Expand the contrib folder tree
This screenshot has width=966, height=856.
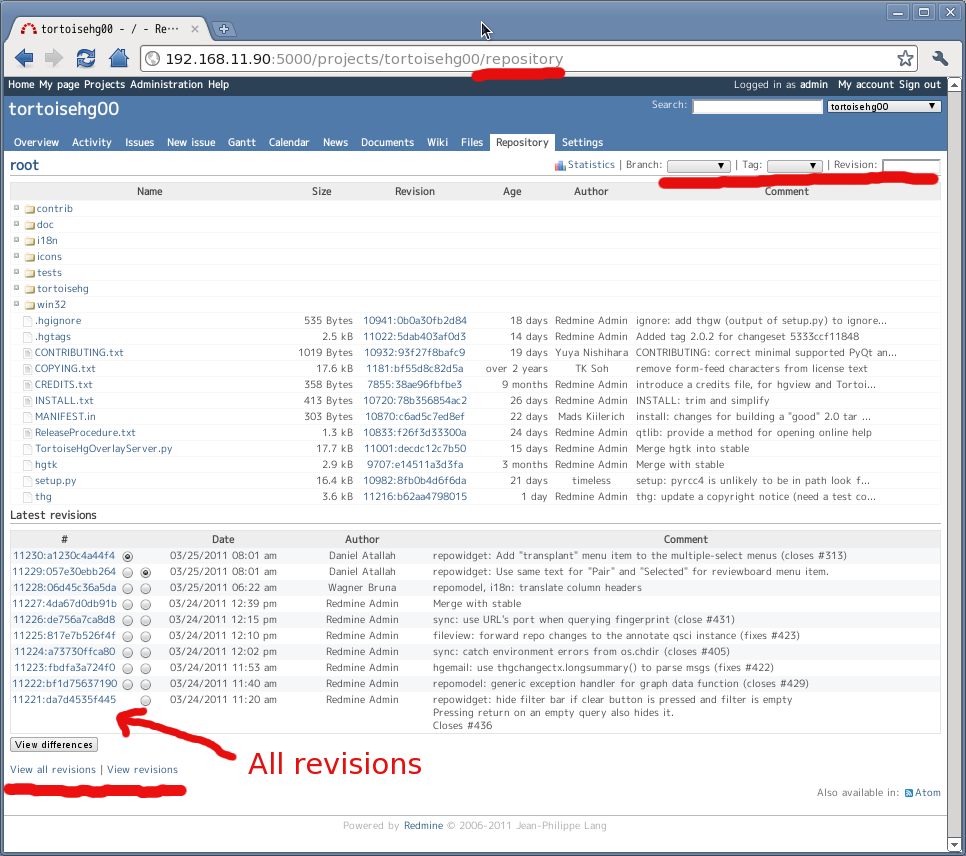pos(17,208)
